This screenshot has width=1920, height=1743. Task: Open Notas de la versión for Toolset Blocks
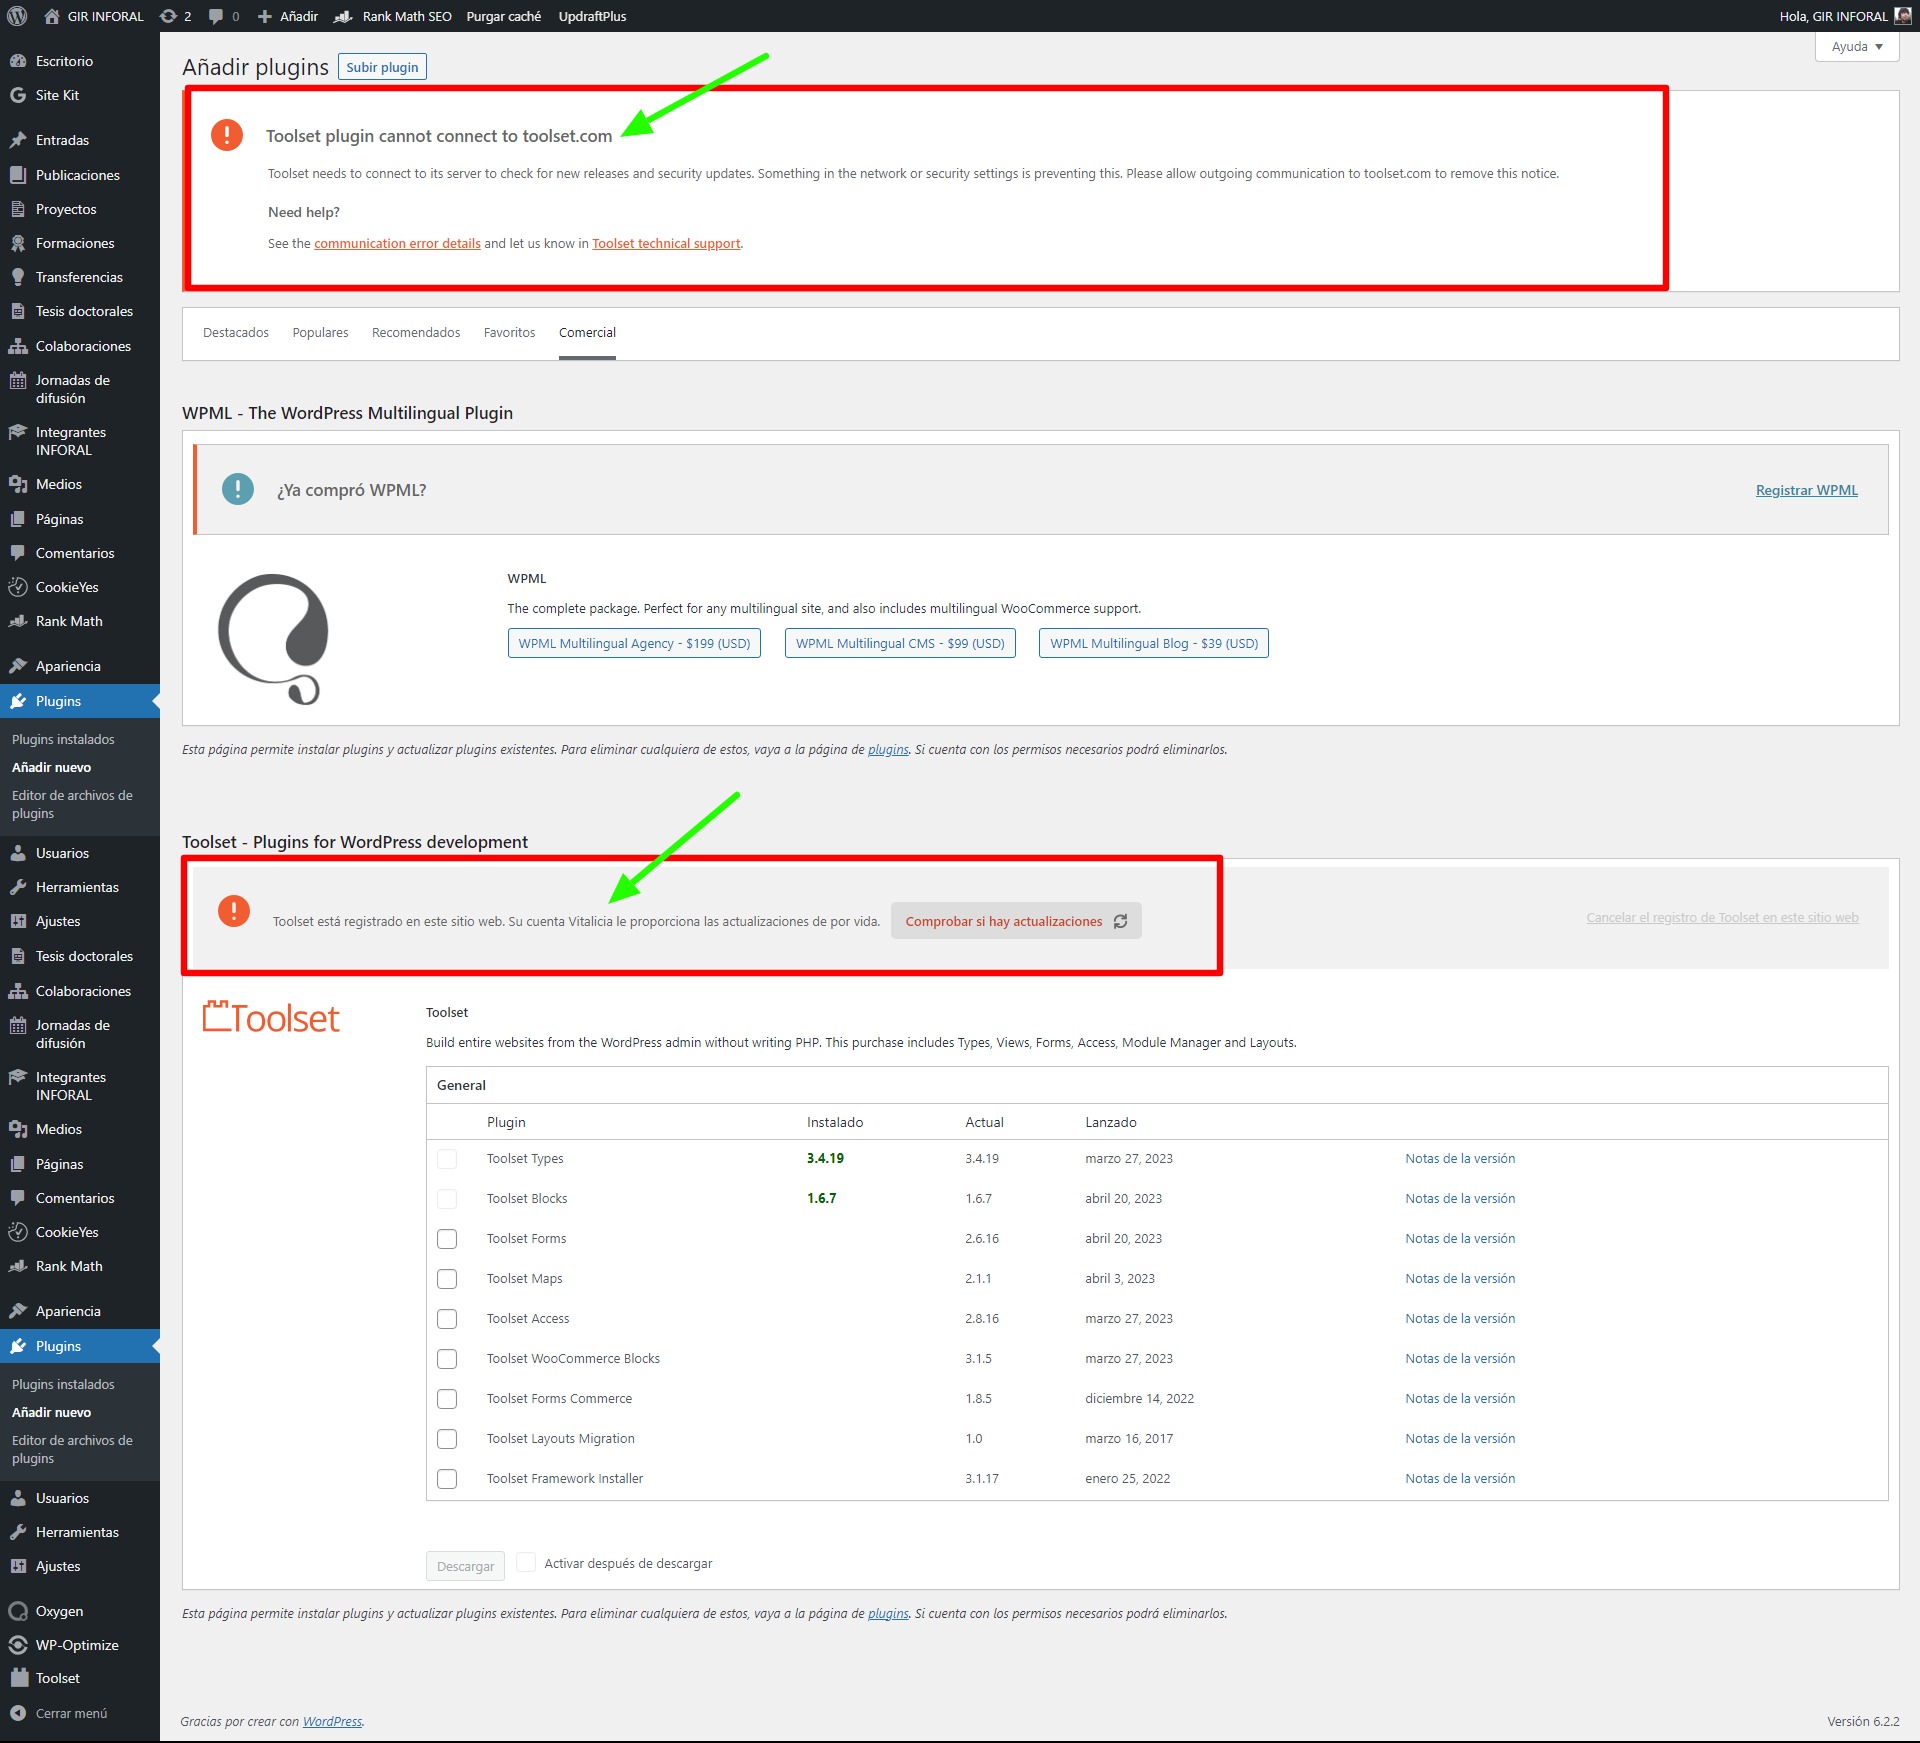(1460, 1199)
